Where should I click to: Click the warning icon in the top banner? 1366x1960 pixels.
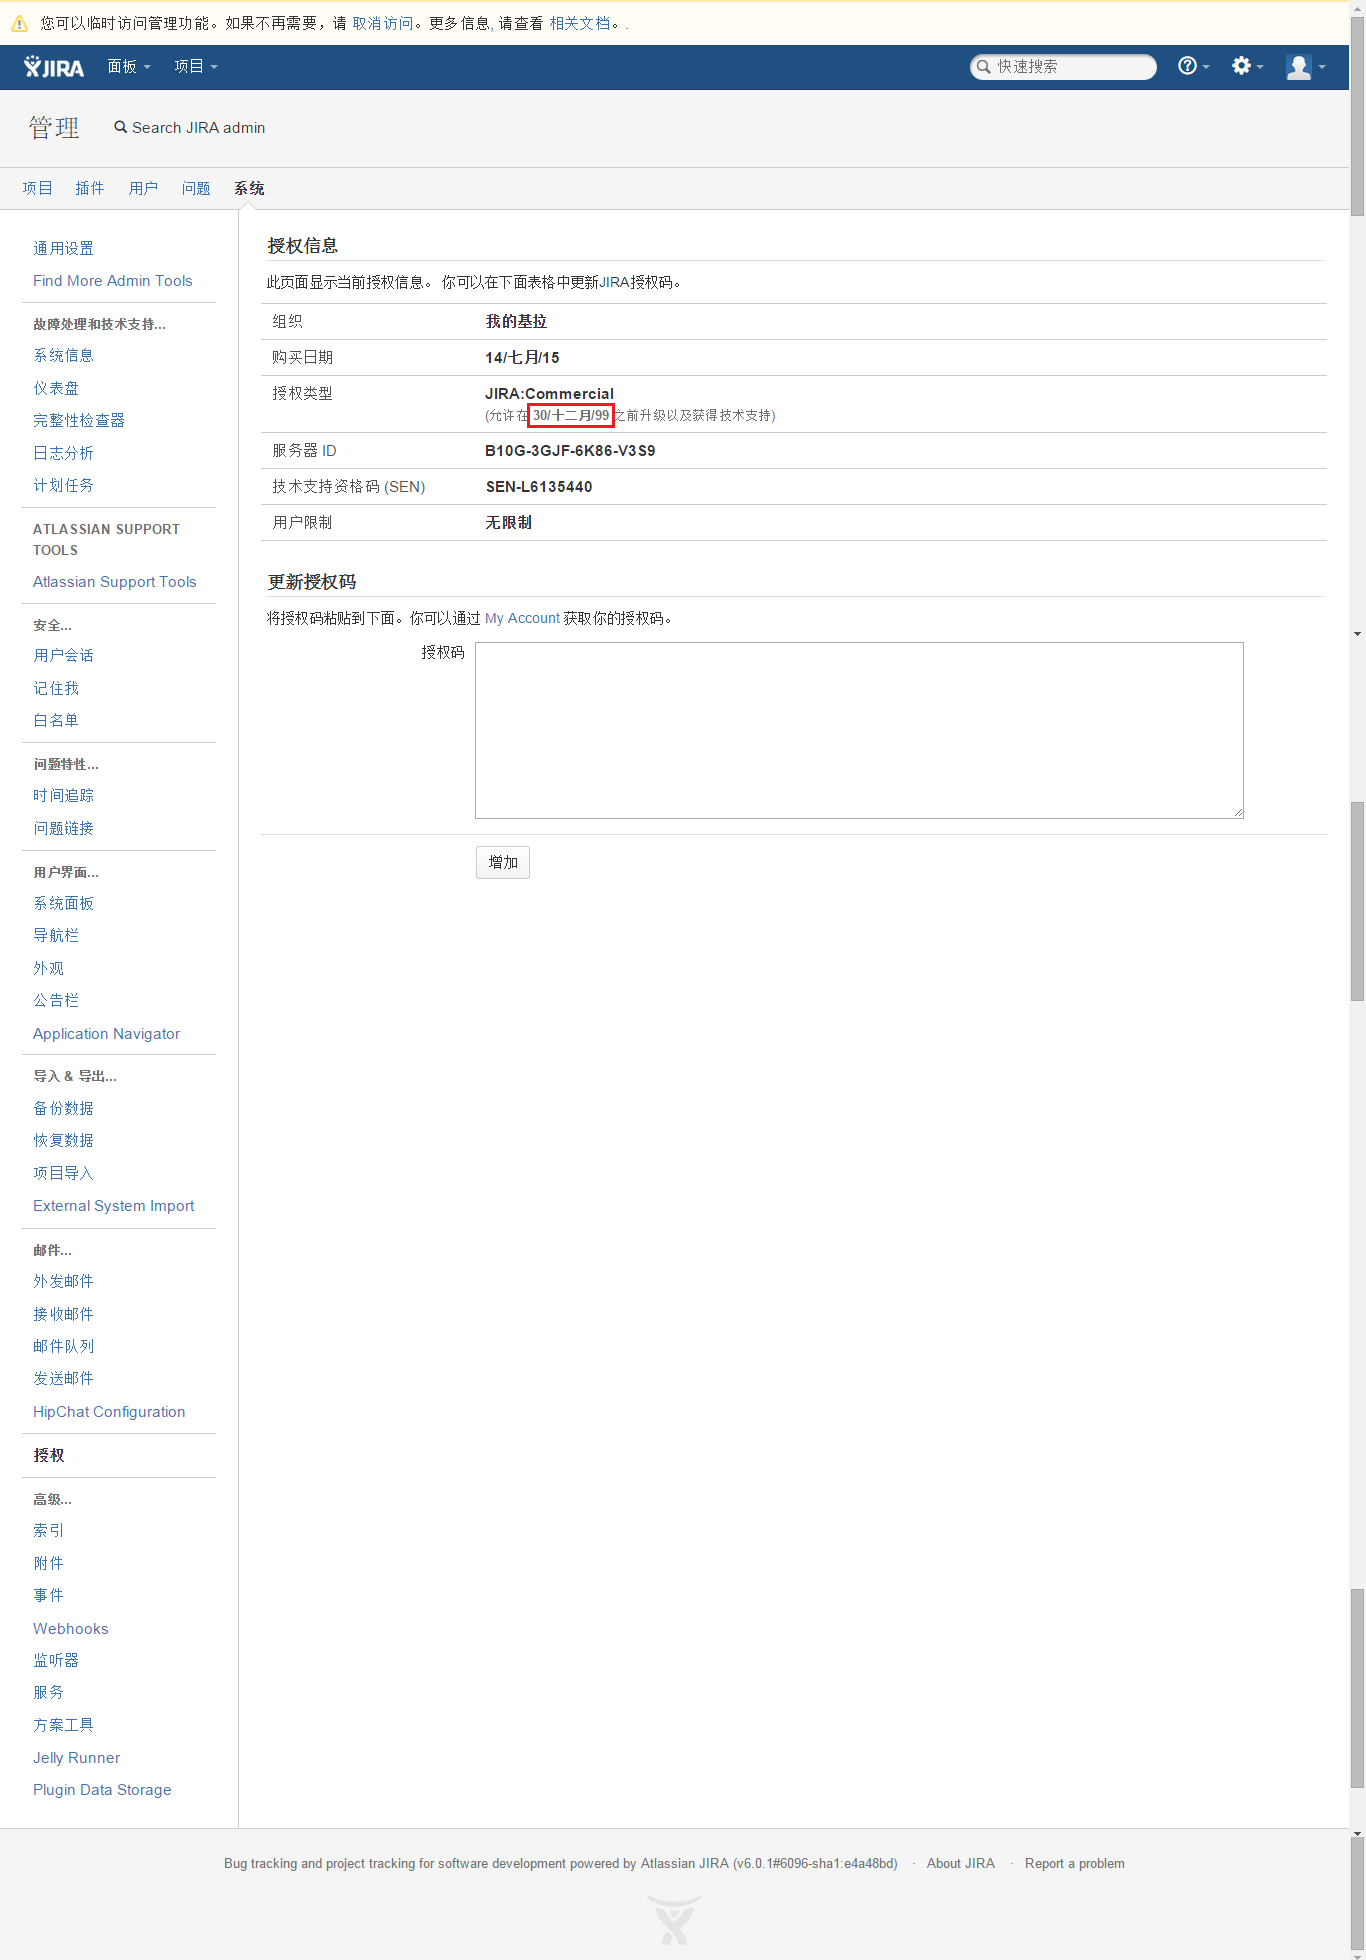[19, 23]
